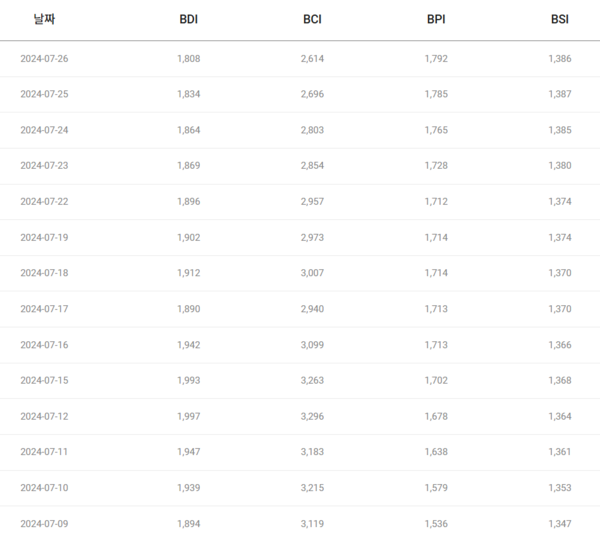Click BCI value 3,007
600x541 pixels.
pyautogui.click(x=312, y=273)
